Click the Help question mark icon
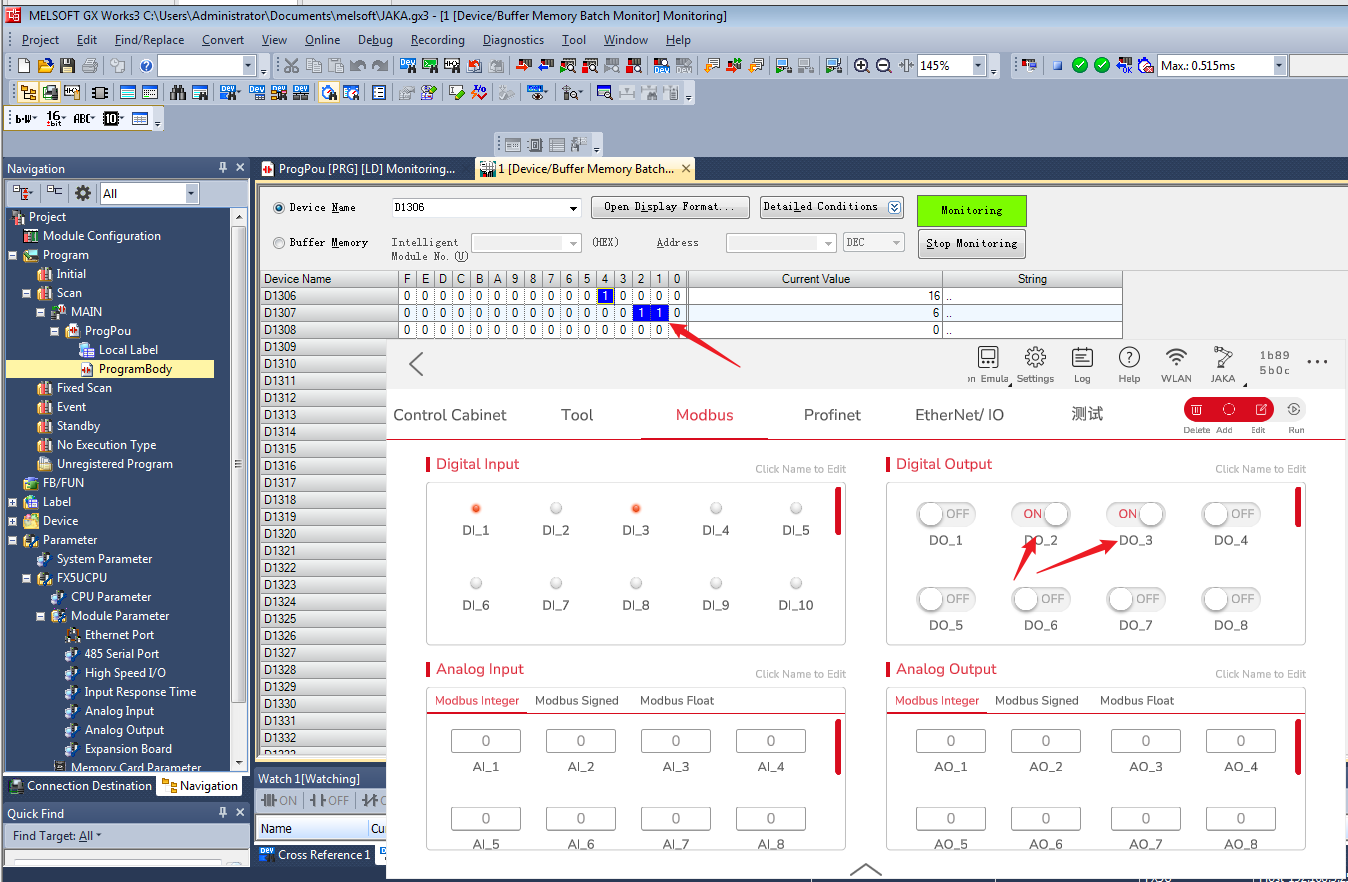 click(1129, 359)
